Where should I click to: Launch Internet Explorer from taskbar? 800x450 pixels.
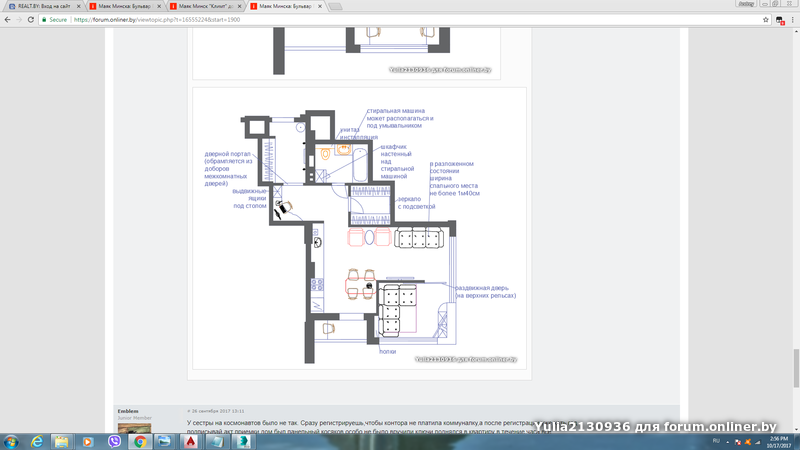tap(37, 442)
